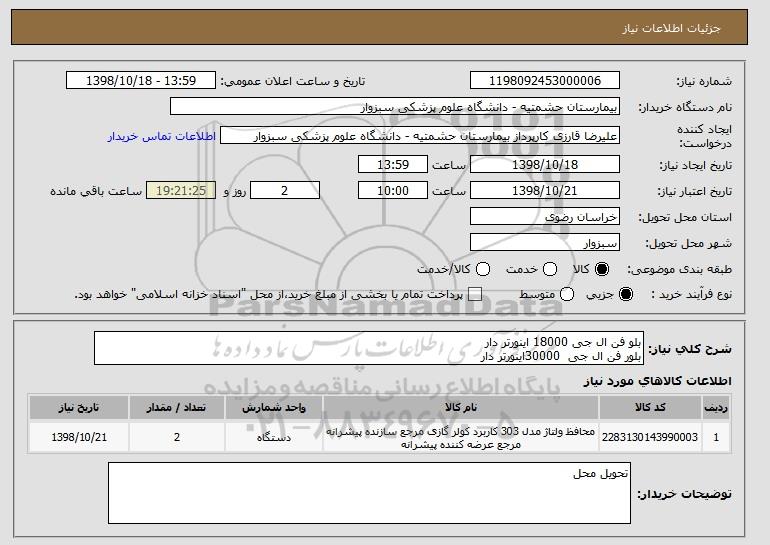770x545 pixels.
Task: Click the کد کالا column header
Action: click(650, 408)
